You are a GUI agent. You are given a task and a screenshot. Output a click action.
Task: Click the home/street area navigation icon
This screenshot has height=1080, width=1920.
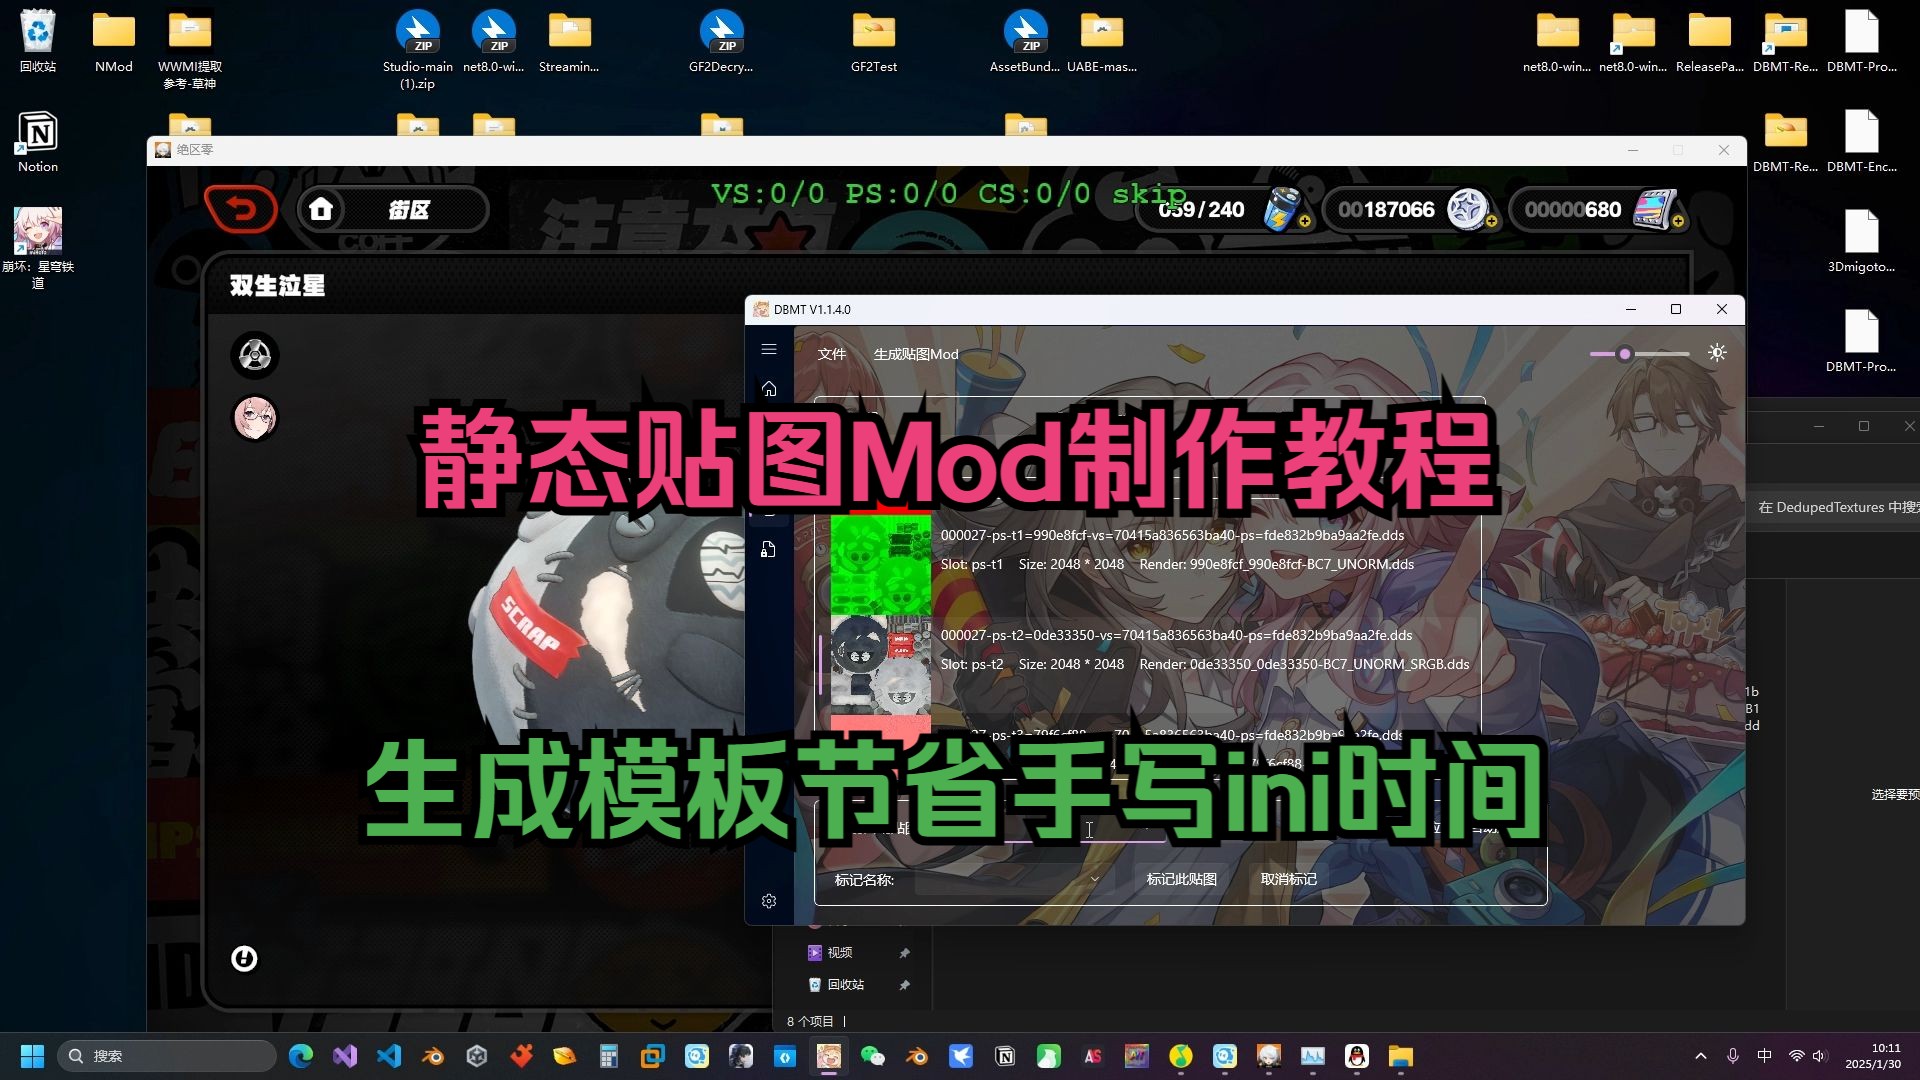[322, 210]
